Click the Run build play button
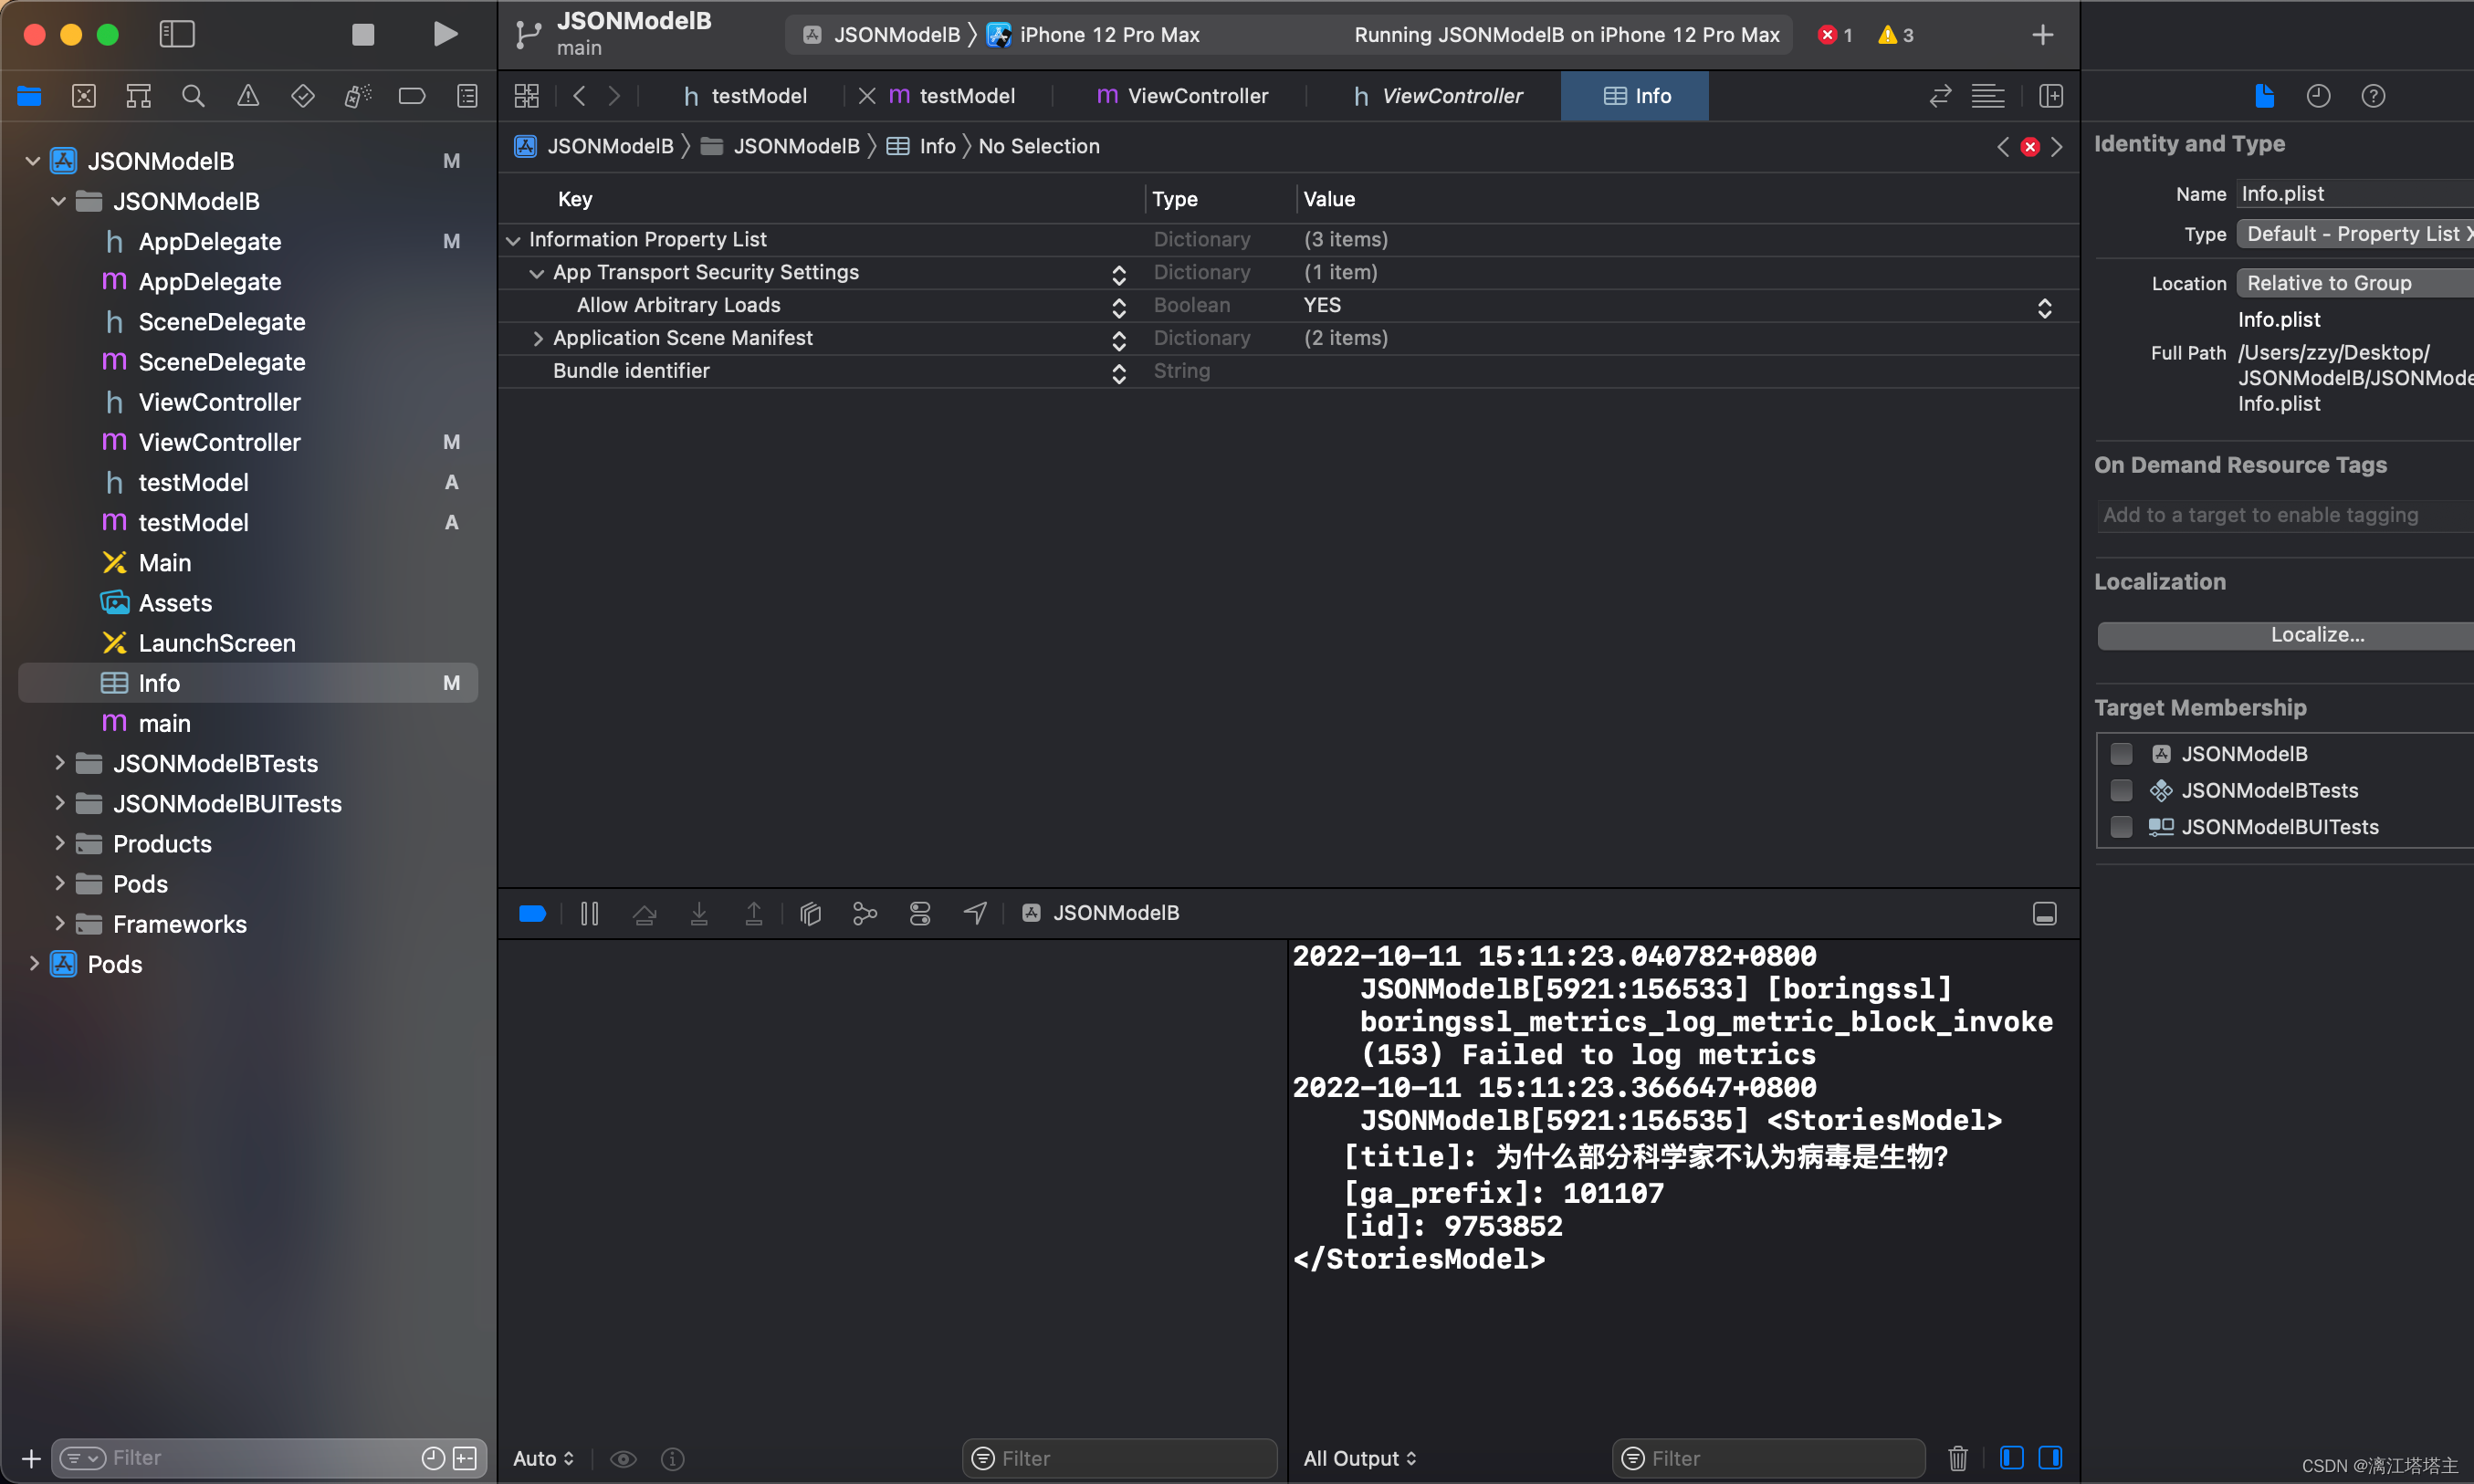 point(445,35)
